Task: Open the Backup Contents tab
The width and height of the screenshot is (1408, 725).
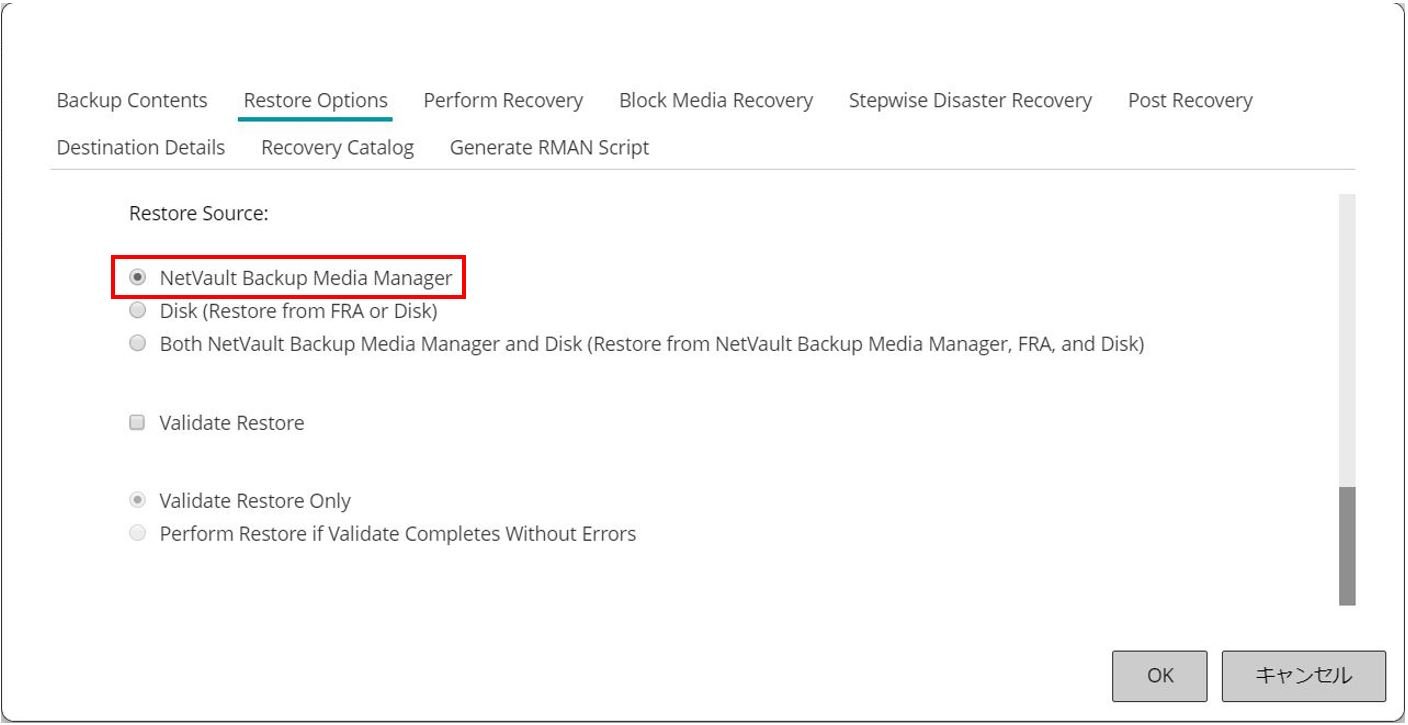Action: (132, 101)
